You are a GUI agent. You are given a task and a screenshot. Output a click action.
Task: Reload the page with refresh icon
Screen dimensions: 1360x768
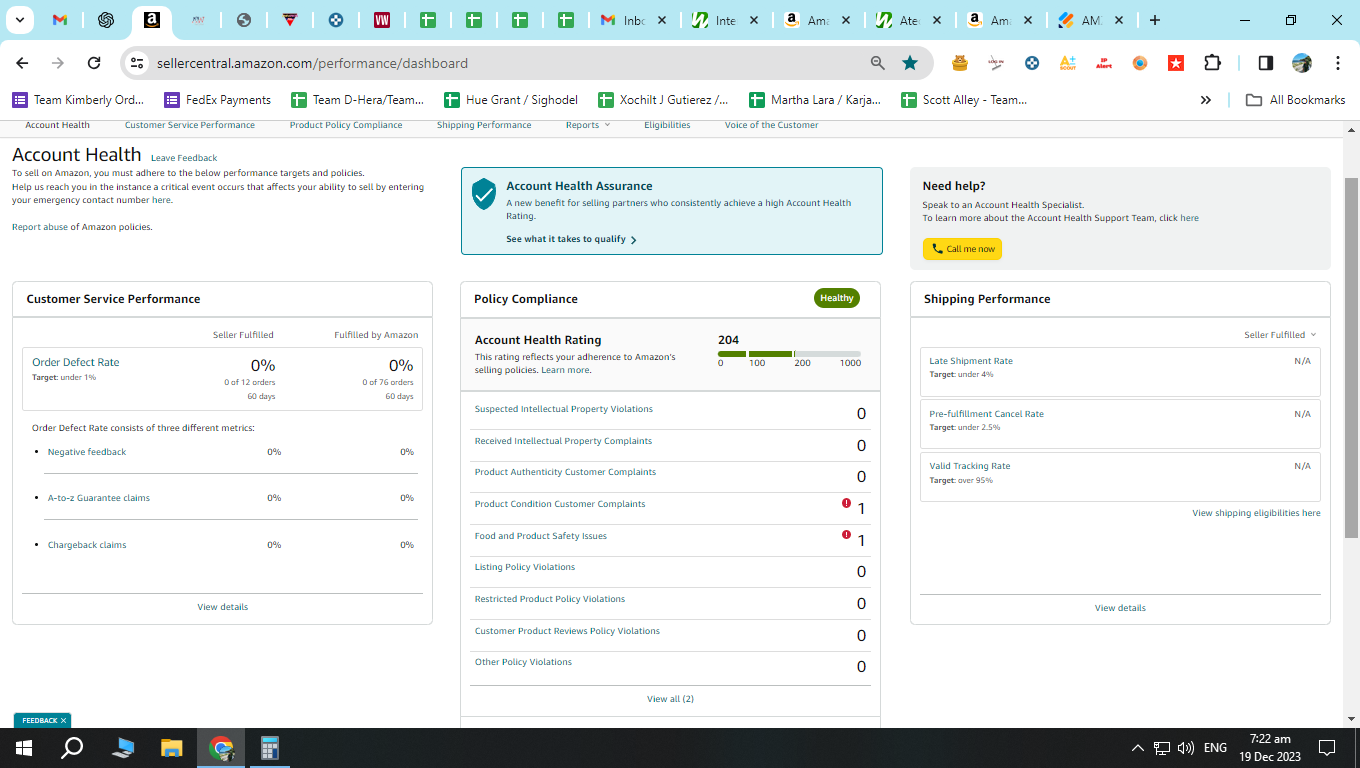point(94,63)
